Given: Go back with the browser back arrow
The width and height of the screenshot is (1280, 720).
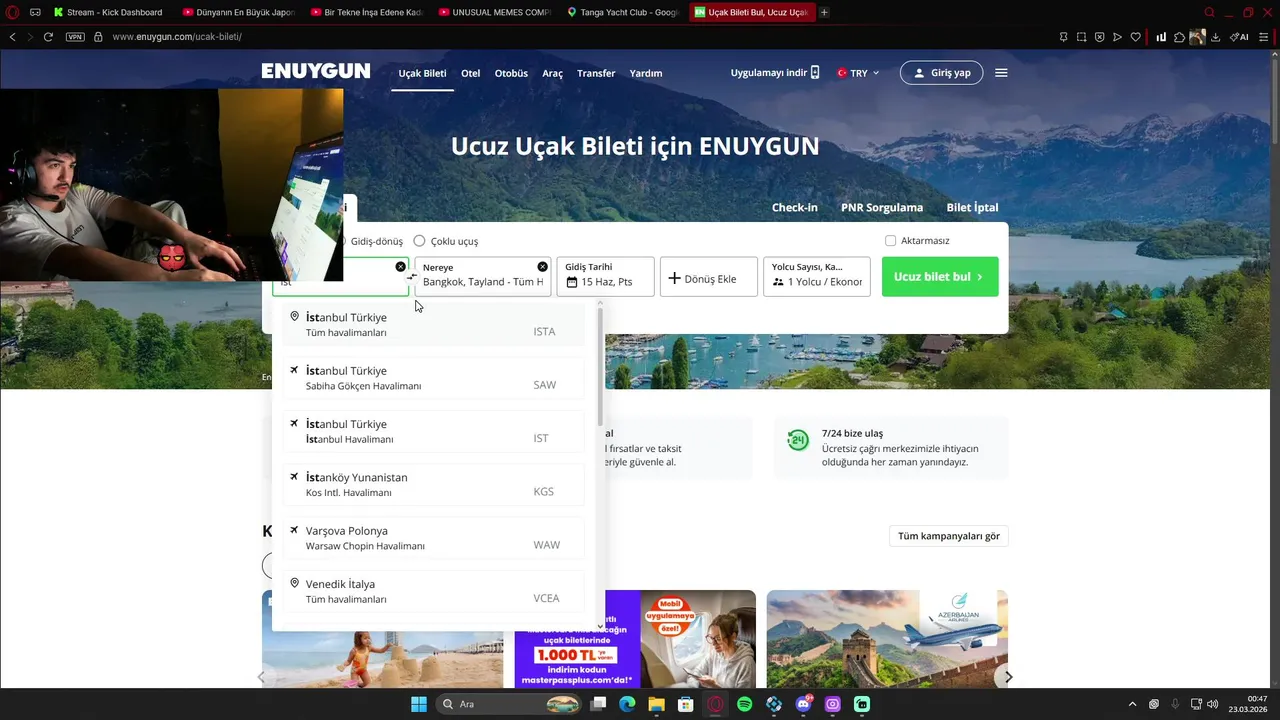Looking at the screenshot, I should [12, 36].
